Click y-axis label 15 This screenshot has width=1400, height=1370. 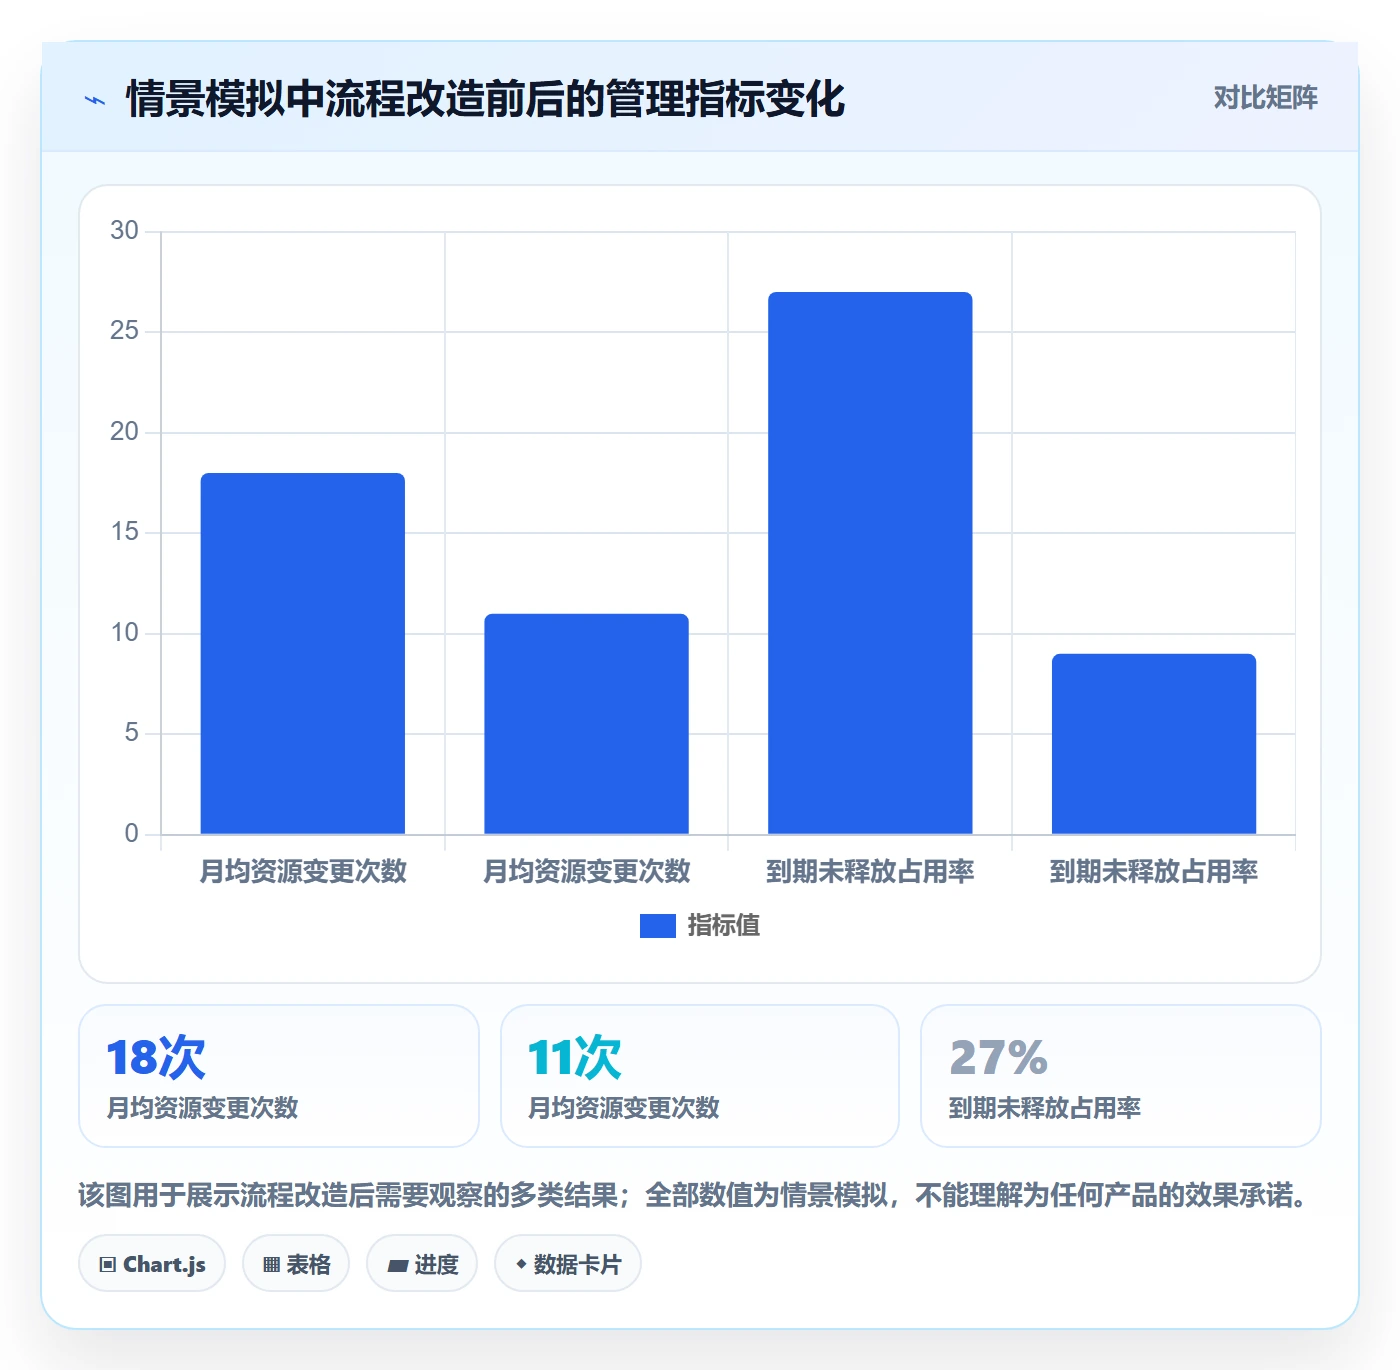click(124, 532)
